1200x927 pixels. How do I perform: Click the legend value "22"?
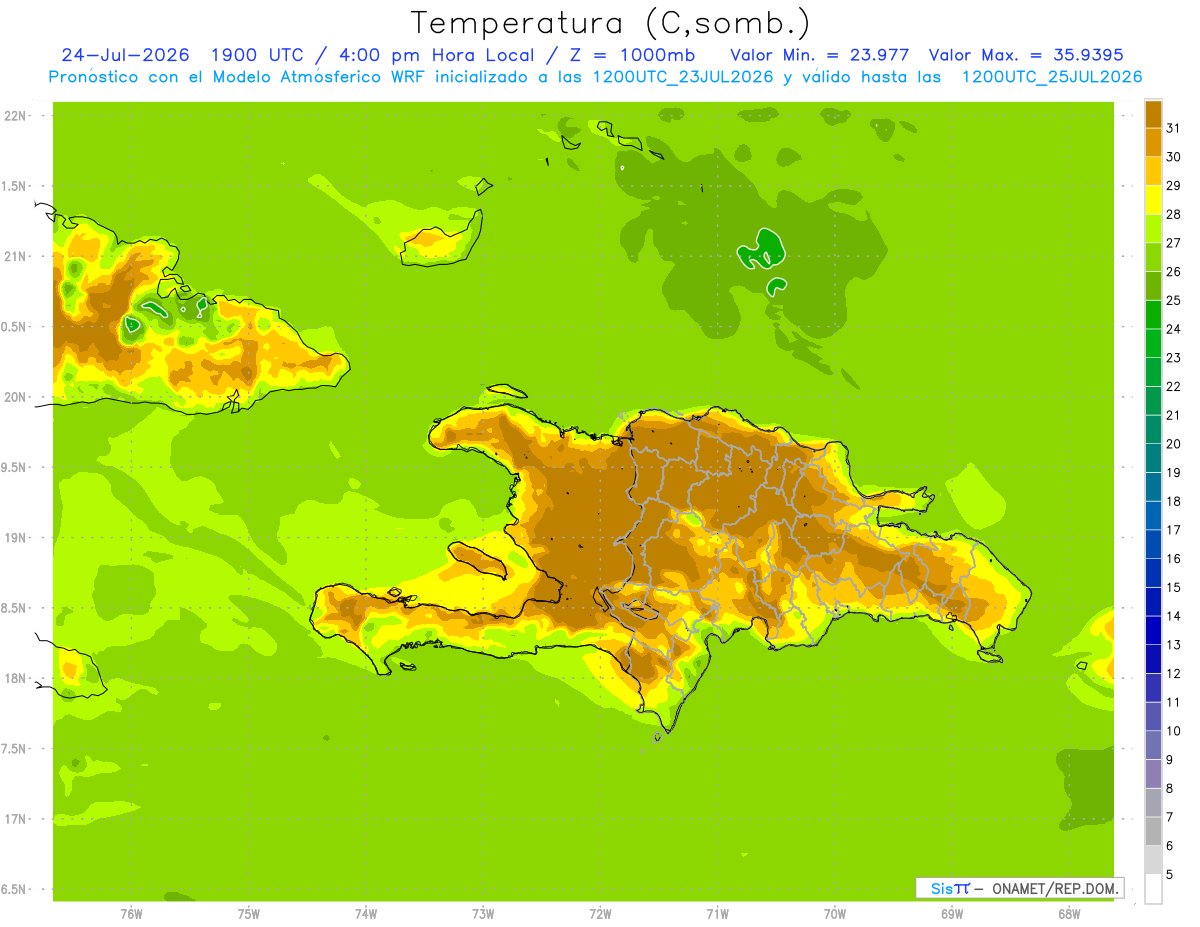coord(1173,386)
